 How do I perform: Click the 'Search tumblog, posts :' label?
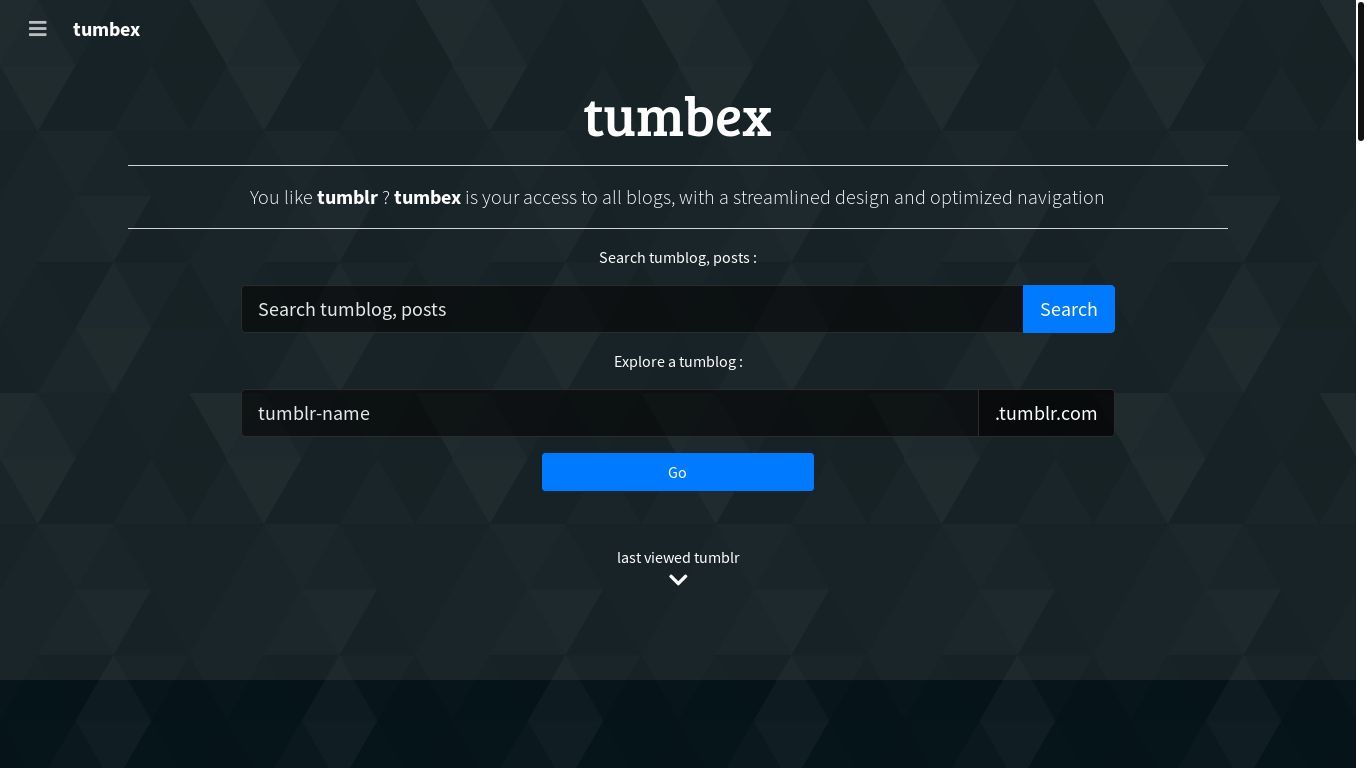pyautogui.click(x=678, y=257)
